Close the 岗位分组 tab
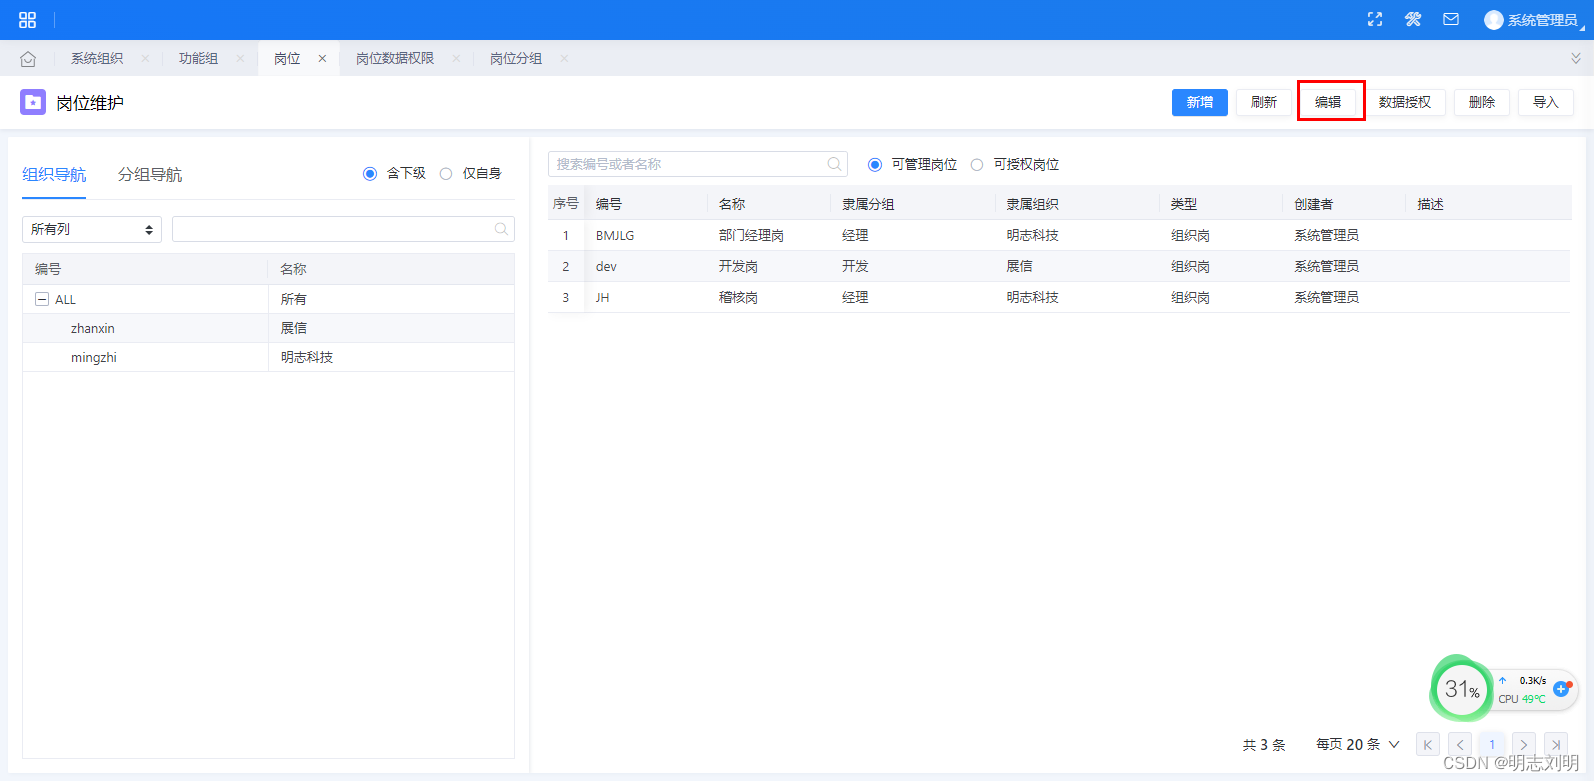Image resolution: width=1594 pixels, height=781 pixels. 564,59
